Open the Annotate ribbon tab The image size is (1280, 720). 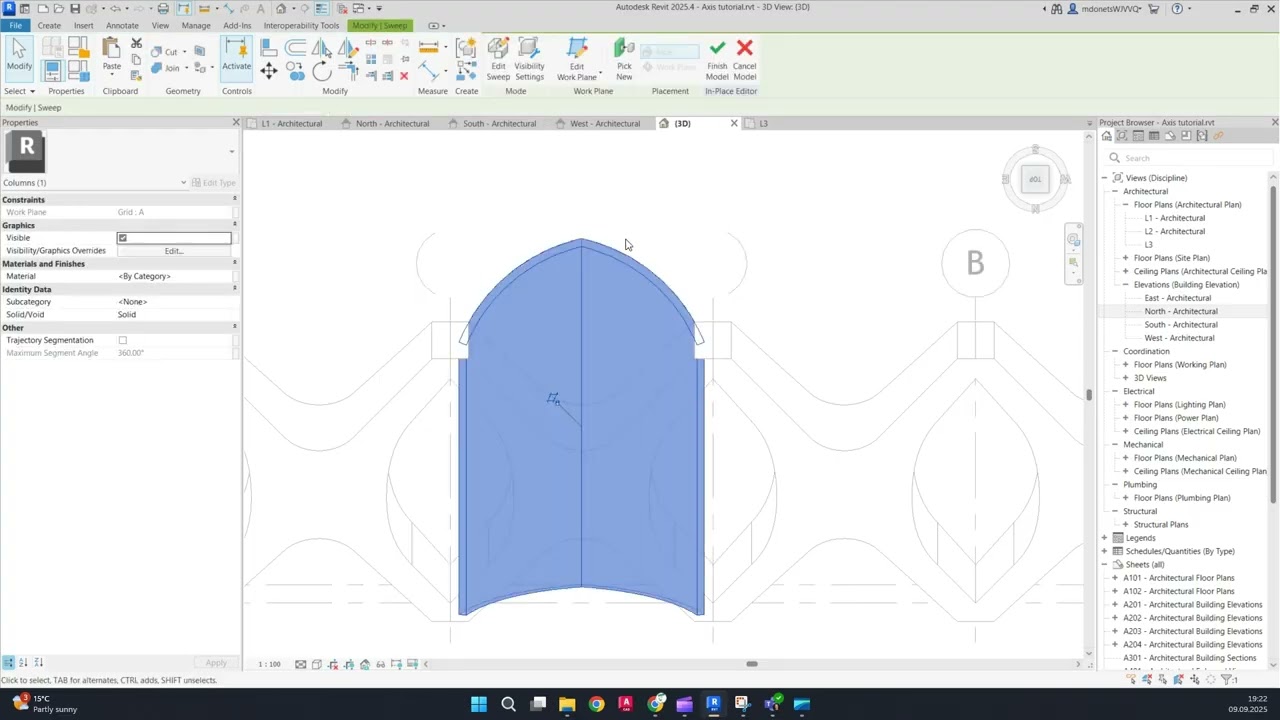122,25
